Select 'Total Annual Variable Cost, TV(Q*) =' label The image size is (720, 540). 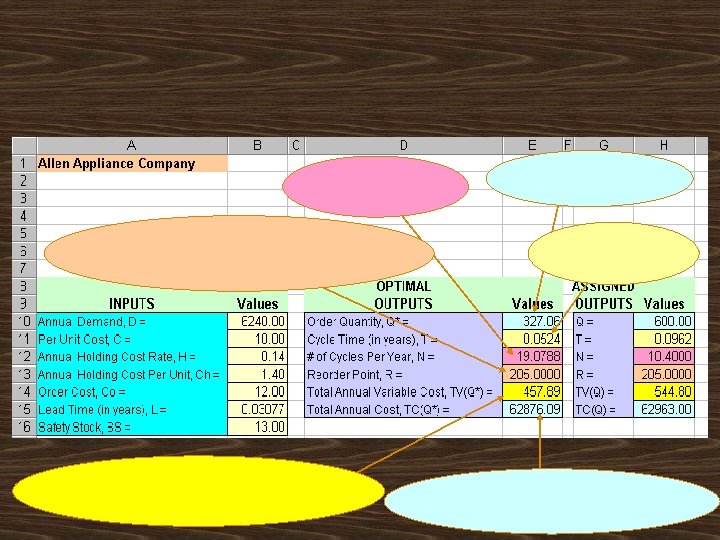pyautogui.click(x=403, y=392)
